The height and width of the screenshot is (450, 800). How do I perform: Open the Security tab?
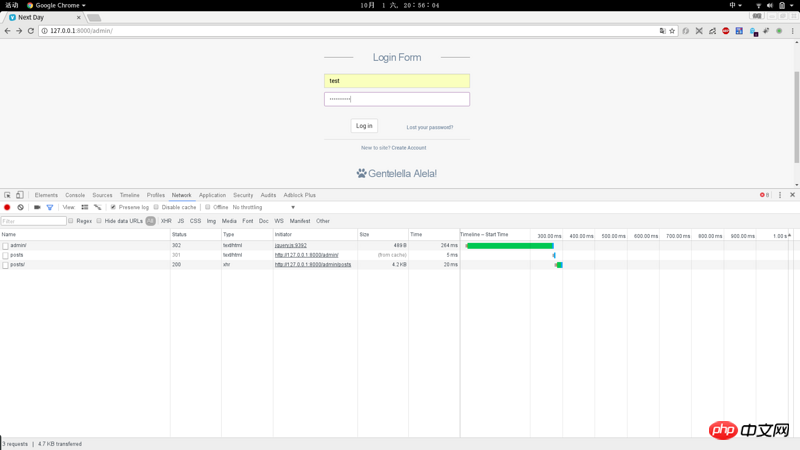pyautogui.click(x=243, y=195)
